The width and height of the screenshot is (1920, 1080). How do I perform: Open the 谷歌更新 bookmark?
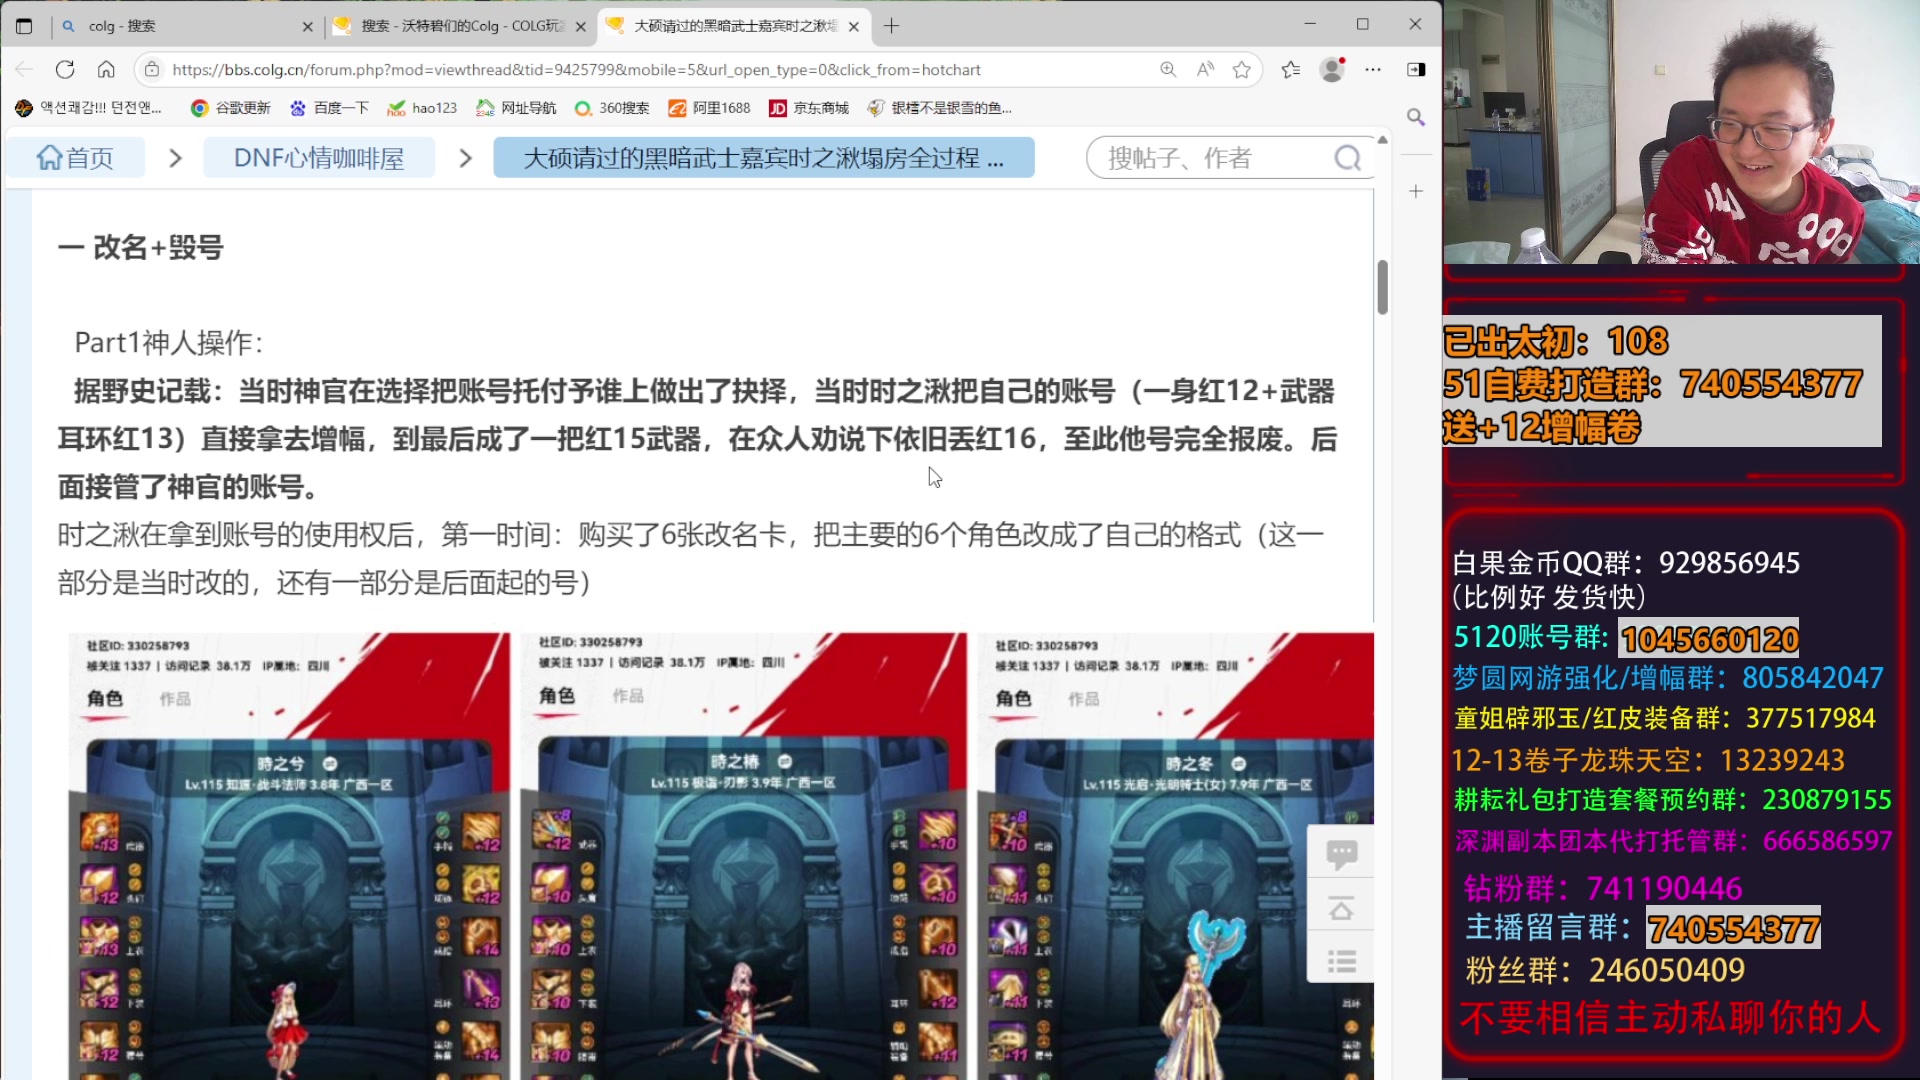[x=231, y=108]
